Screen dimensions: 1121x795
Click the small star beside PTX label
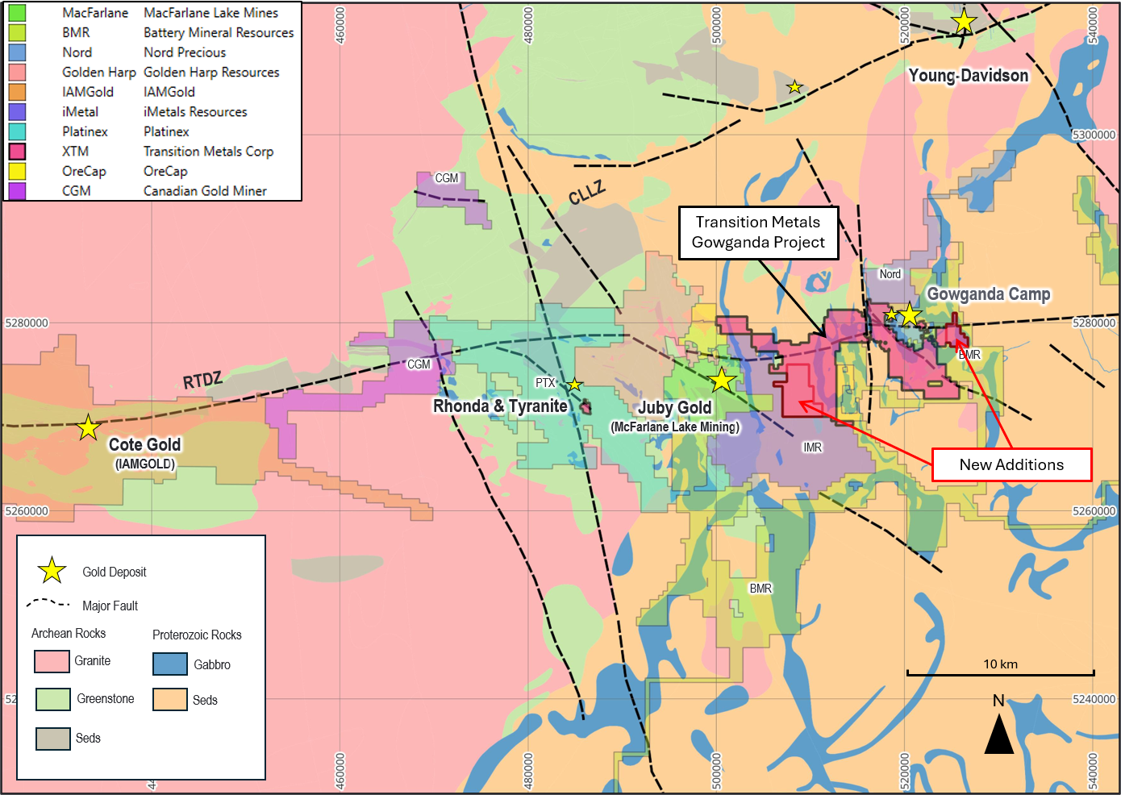[x=574, y=385]
